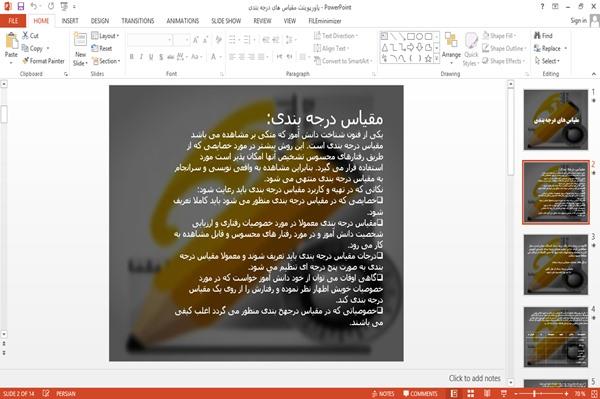600x399 pixels.
Task: Open the font color picker arrow
Action: tap(220, 57)
